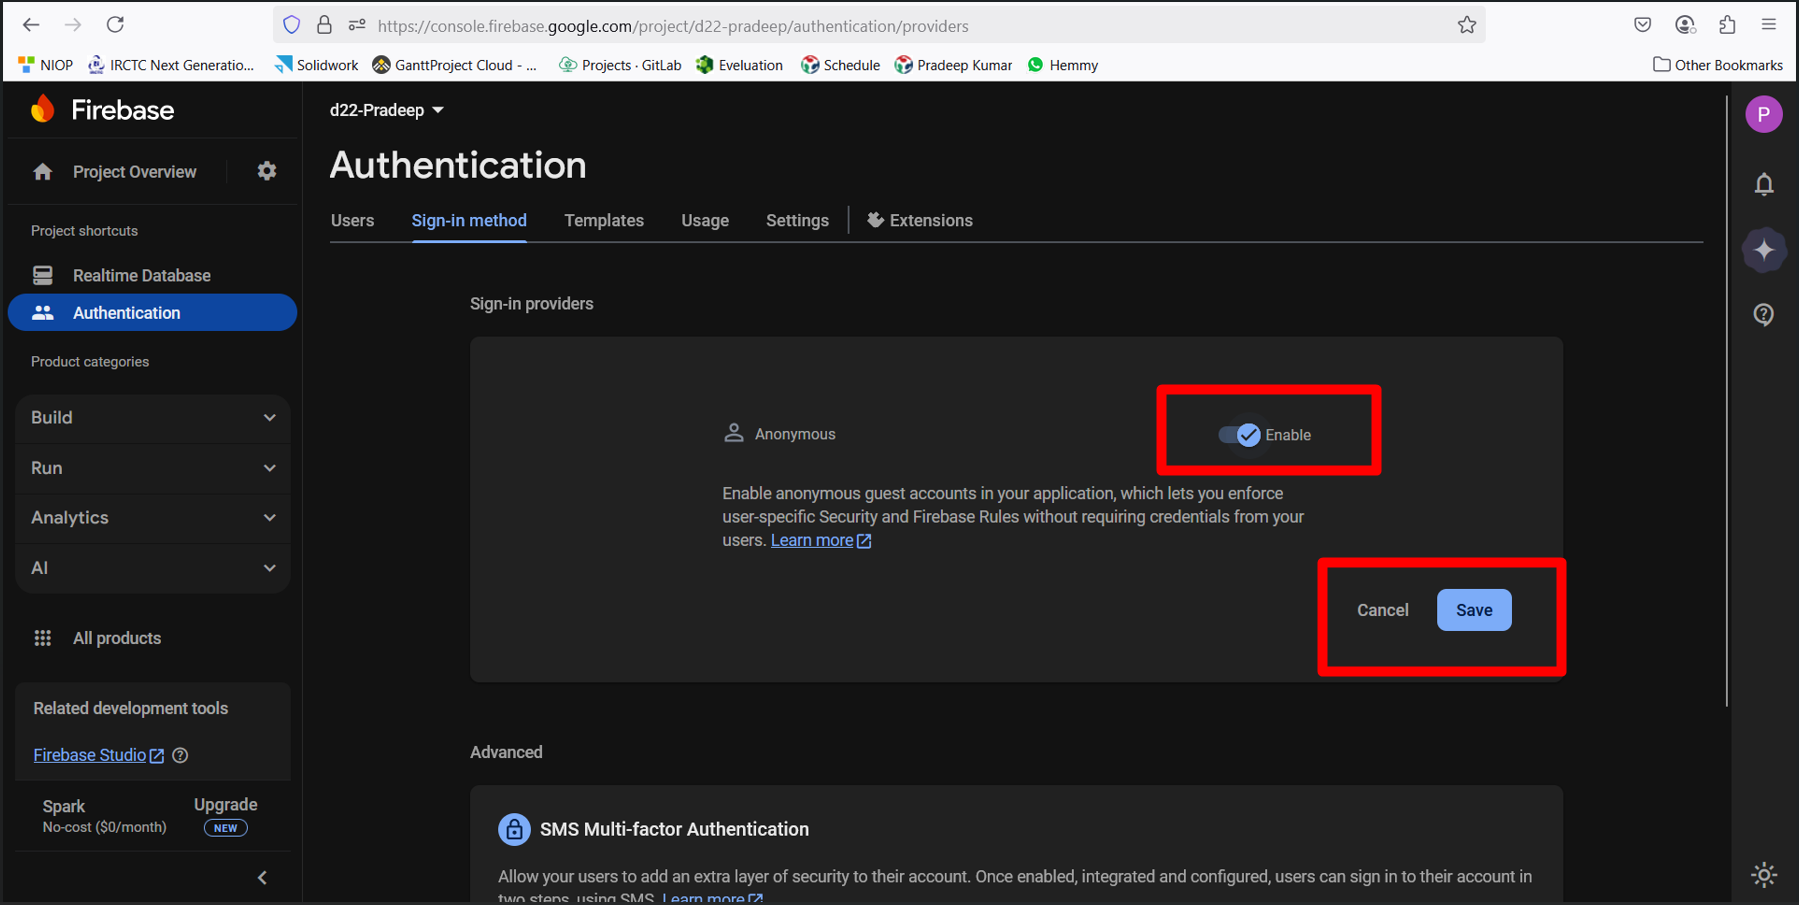The image size is (1799, 905).
Task: Click the Project Overview home icon
Action: [43, 172]
